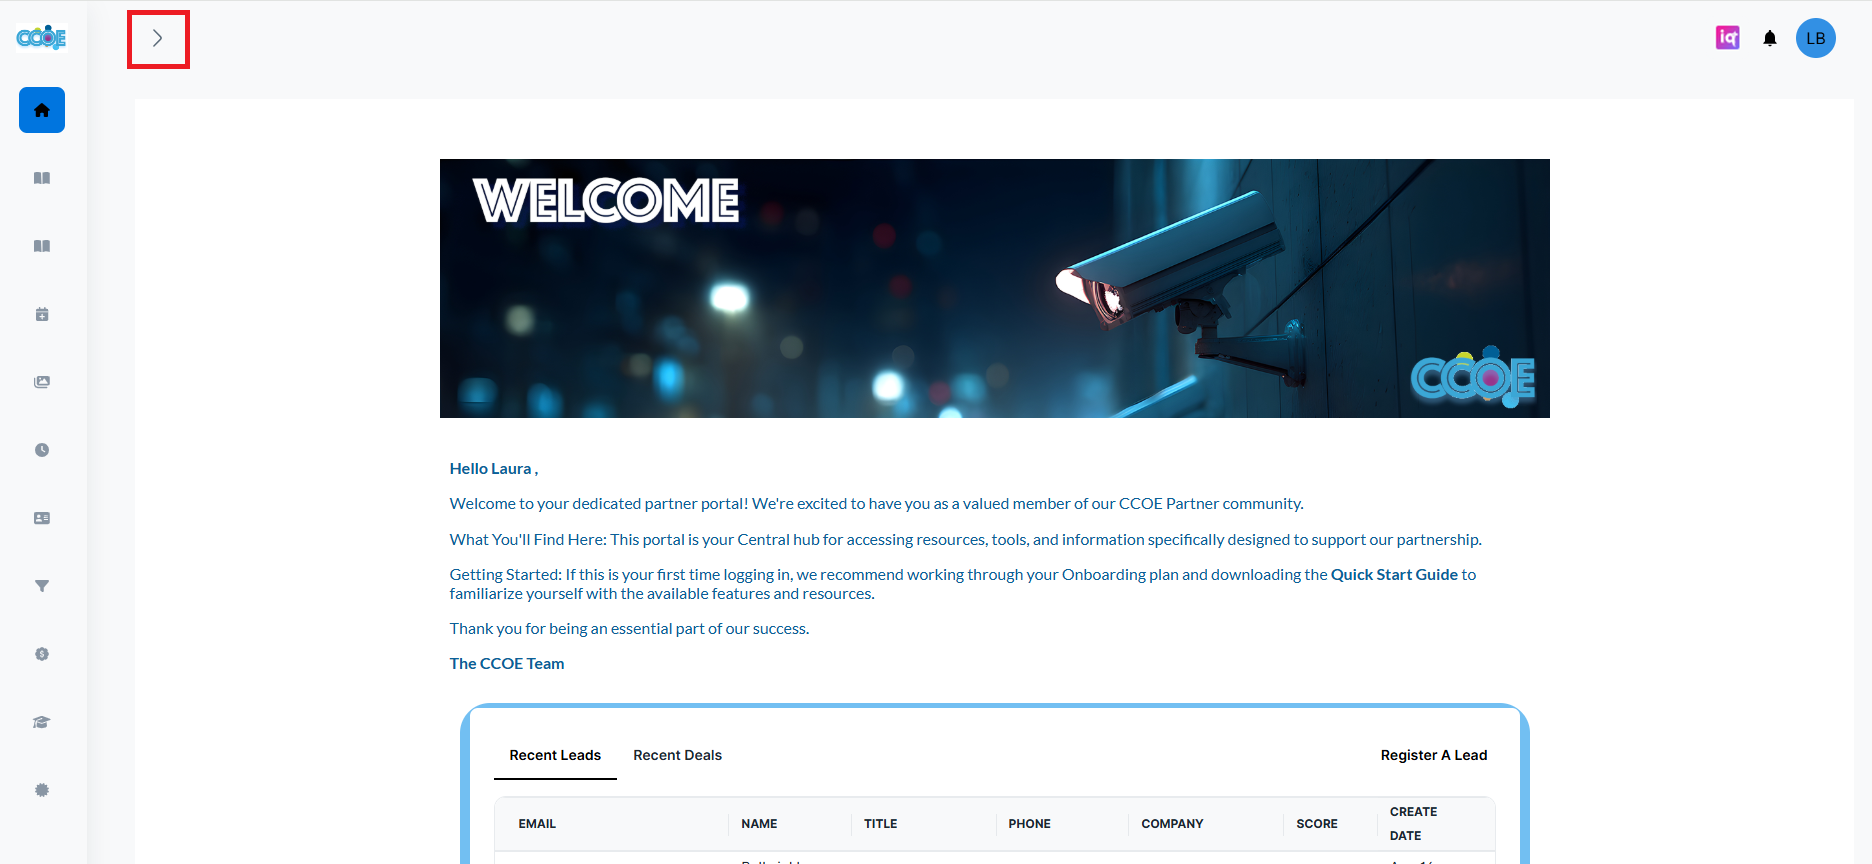Image resolution: width=1872 pixels, height=864 pixels.
Task: Click the clock icon in sidebar
Action: pos(42,450)
